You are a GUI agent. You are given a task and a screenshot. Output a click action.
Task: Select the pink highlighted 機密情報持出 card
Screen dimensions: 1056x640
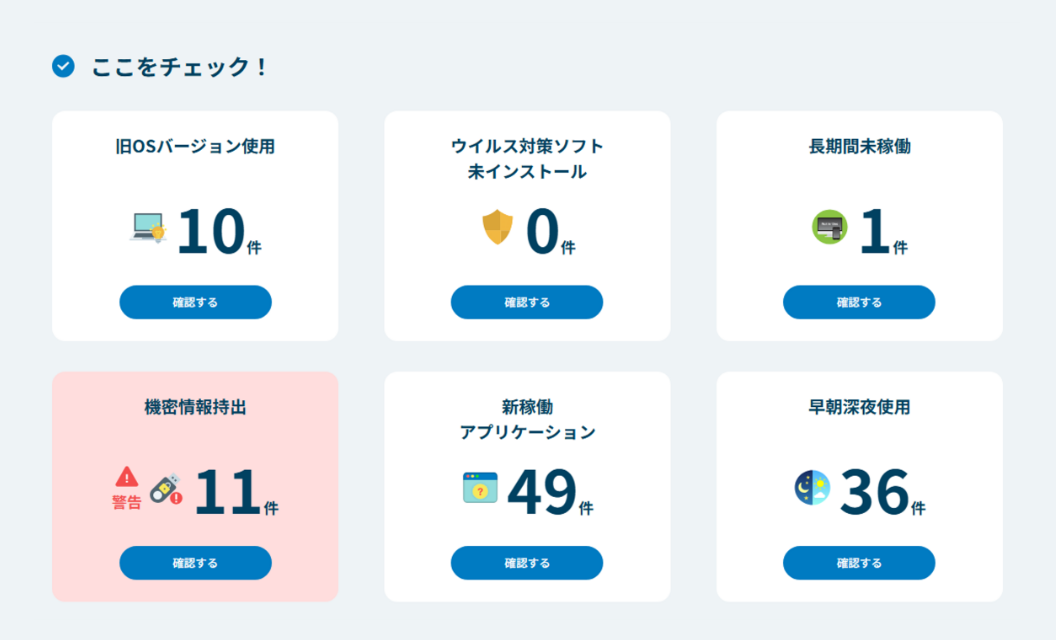click(x=195, y=430)
